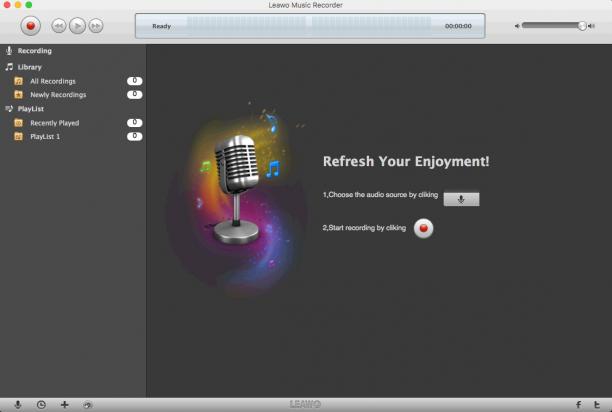
Task: Start recording with the red toolbar button
Action: coord(30,26)
